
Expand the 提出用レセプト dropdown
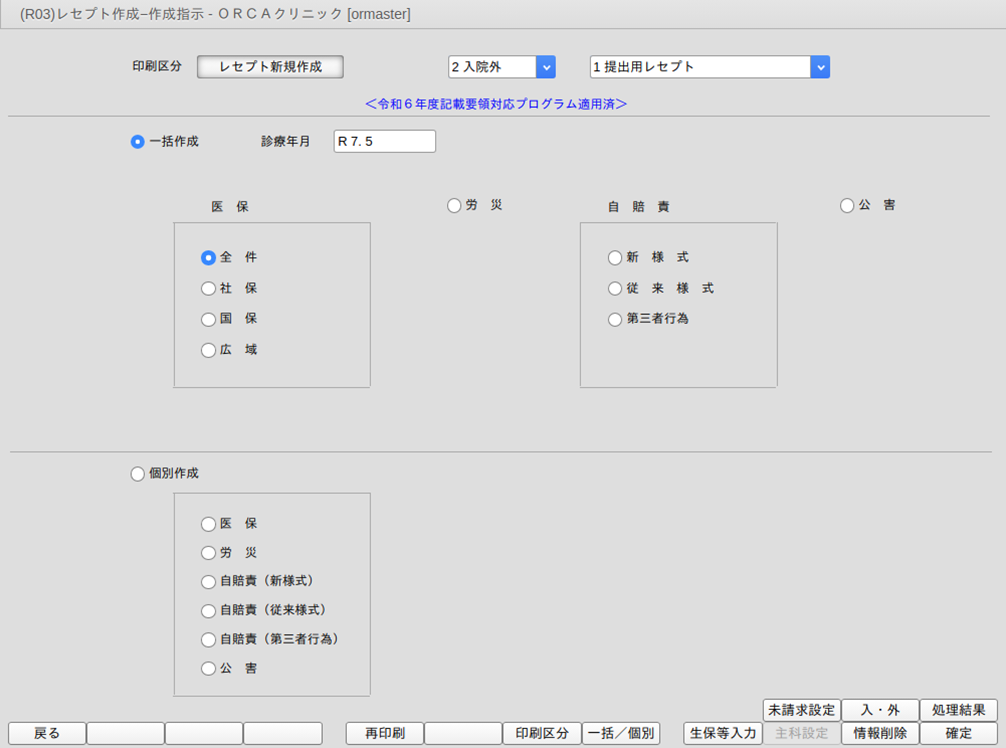pos(820,67)
